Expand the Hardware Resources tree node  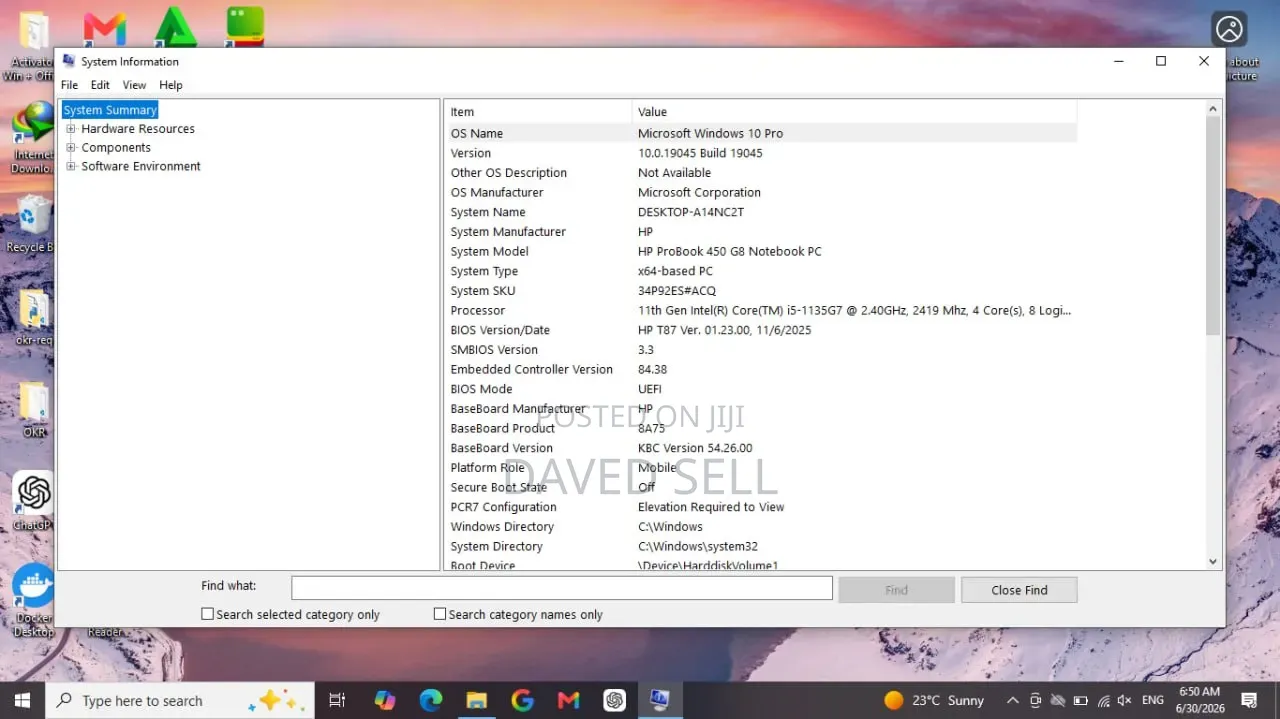point(71,129)
